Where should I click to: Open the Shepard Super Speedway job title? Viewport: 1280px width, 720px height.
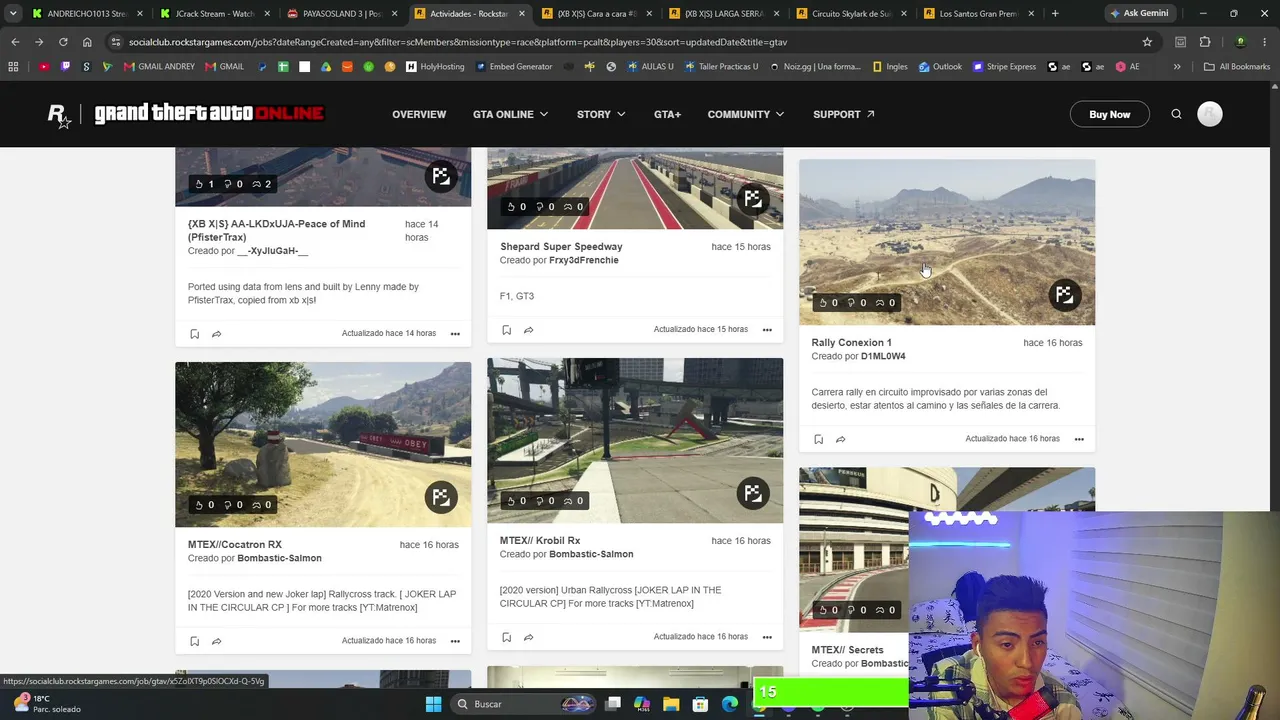click(x=561, y=246)
